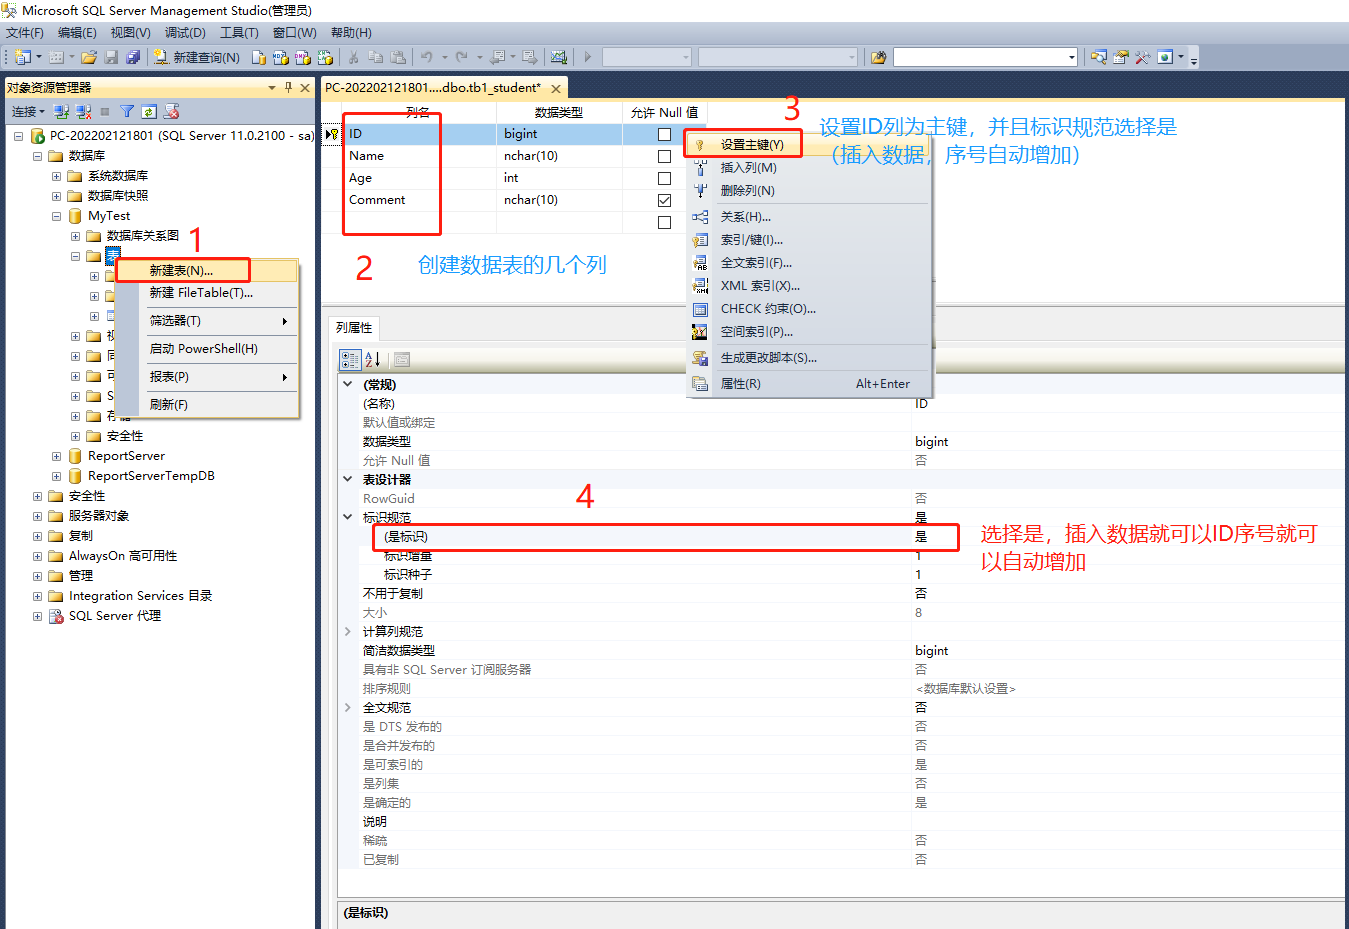Click the Paste toolbar icon

(398, 57)
